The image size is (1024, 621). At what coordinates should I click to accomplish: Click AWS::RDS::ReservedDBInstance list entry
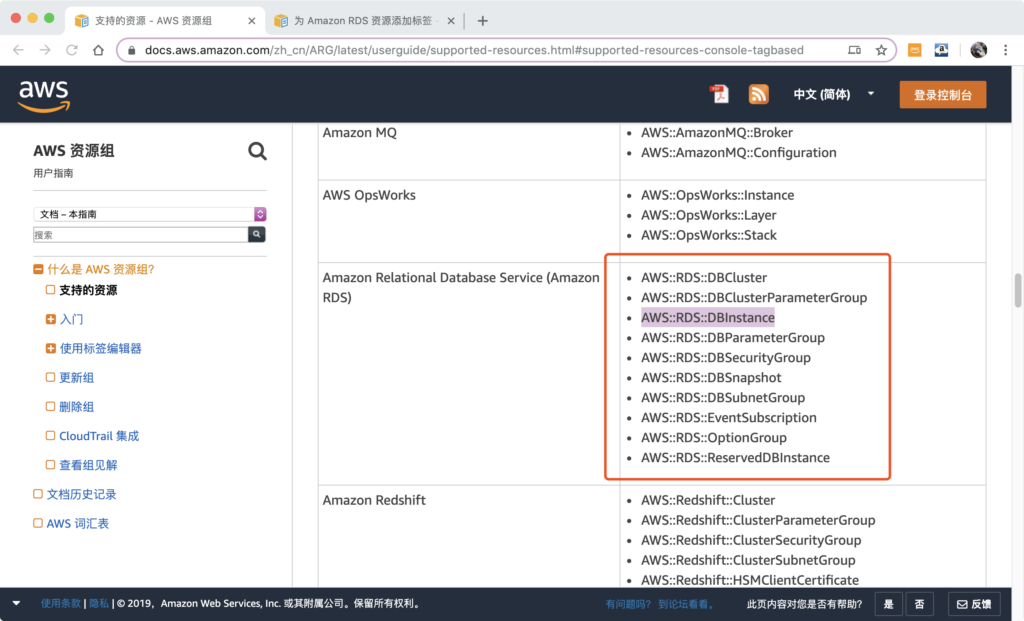735,458
